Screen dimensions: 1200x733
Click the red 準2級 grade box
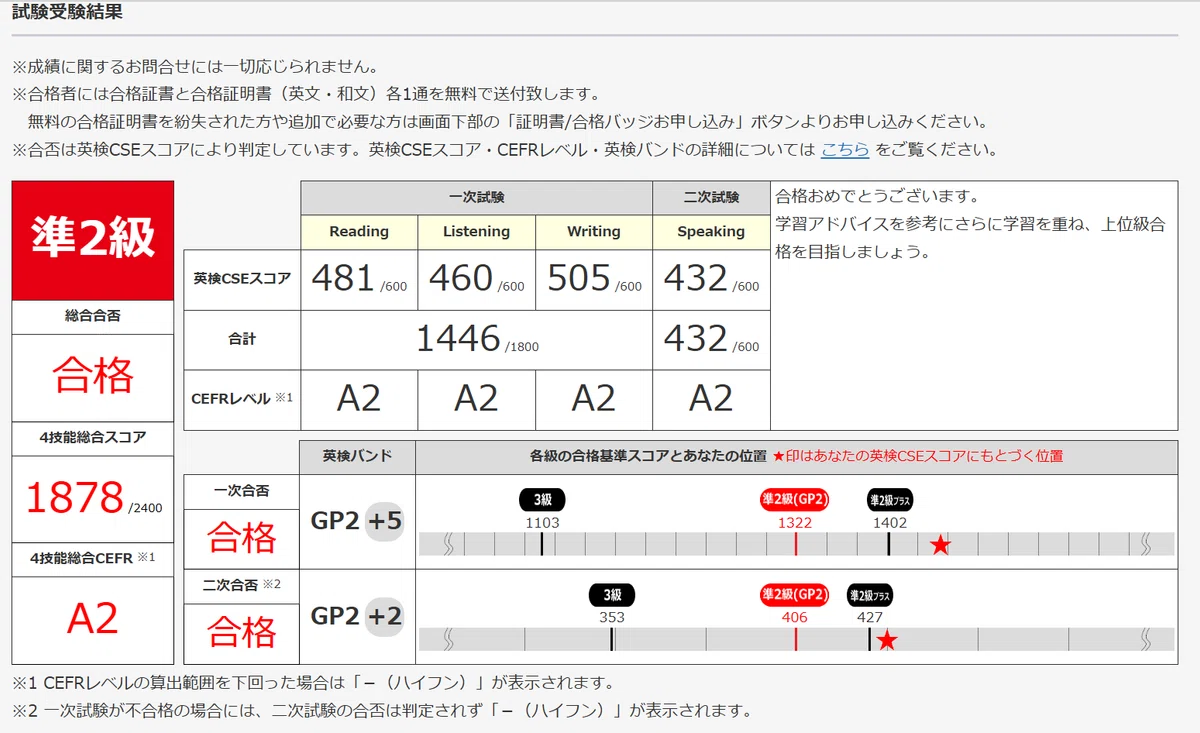[x=93, y=240]
